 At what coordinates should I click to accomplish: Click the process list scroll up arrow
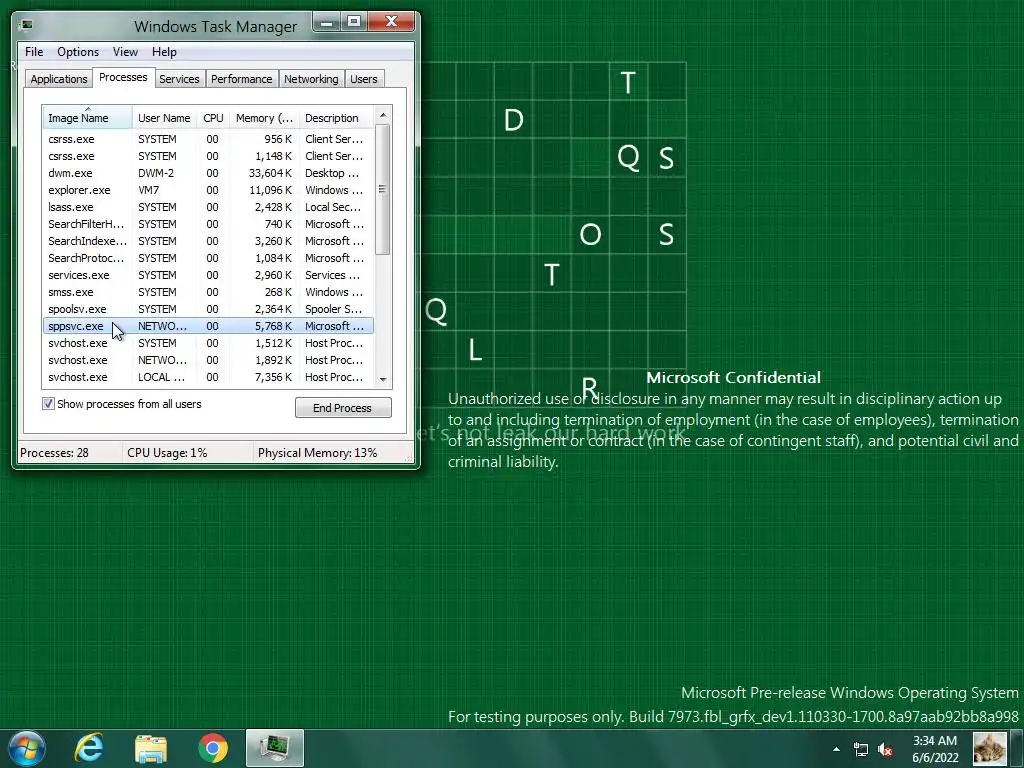[x=383, y=115]
